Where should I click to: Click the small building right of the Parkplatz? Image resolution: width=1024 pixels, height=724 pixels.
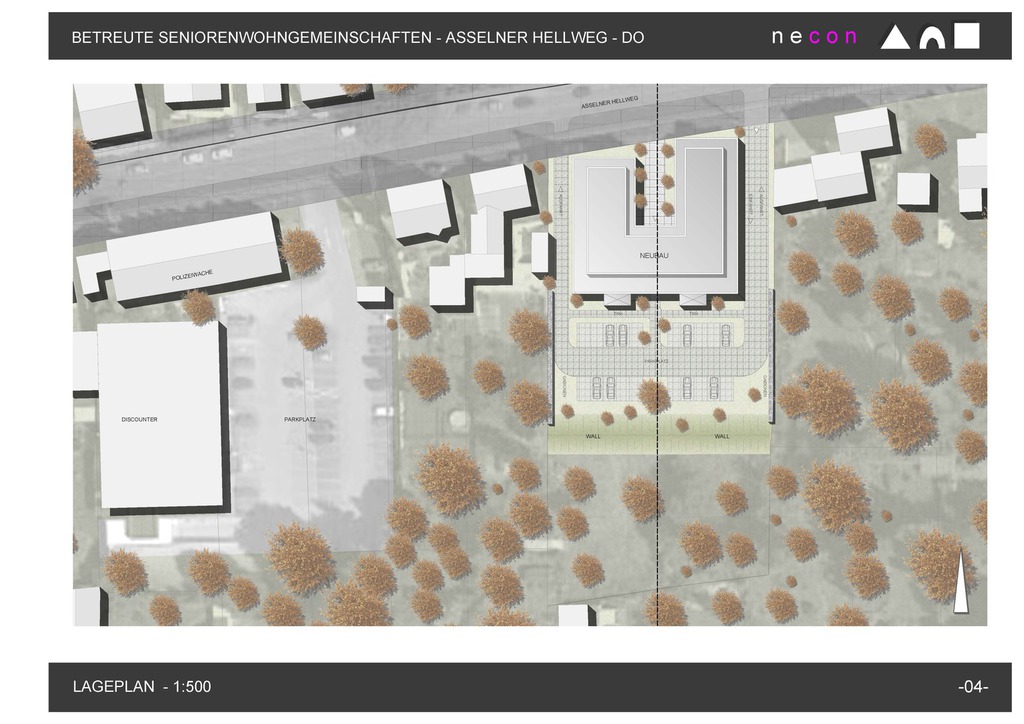click(x=372, y=295)
